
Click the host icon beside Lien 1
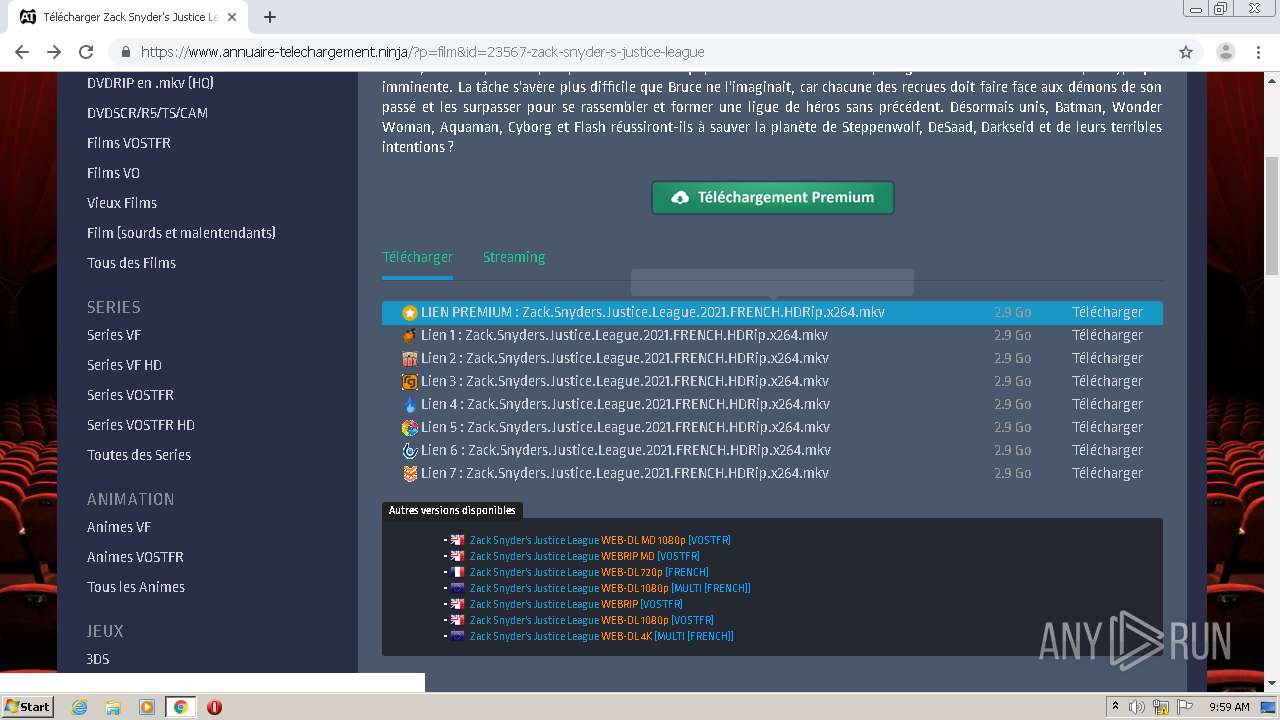pos(410,335)
